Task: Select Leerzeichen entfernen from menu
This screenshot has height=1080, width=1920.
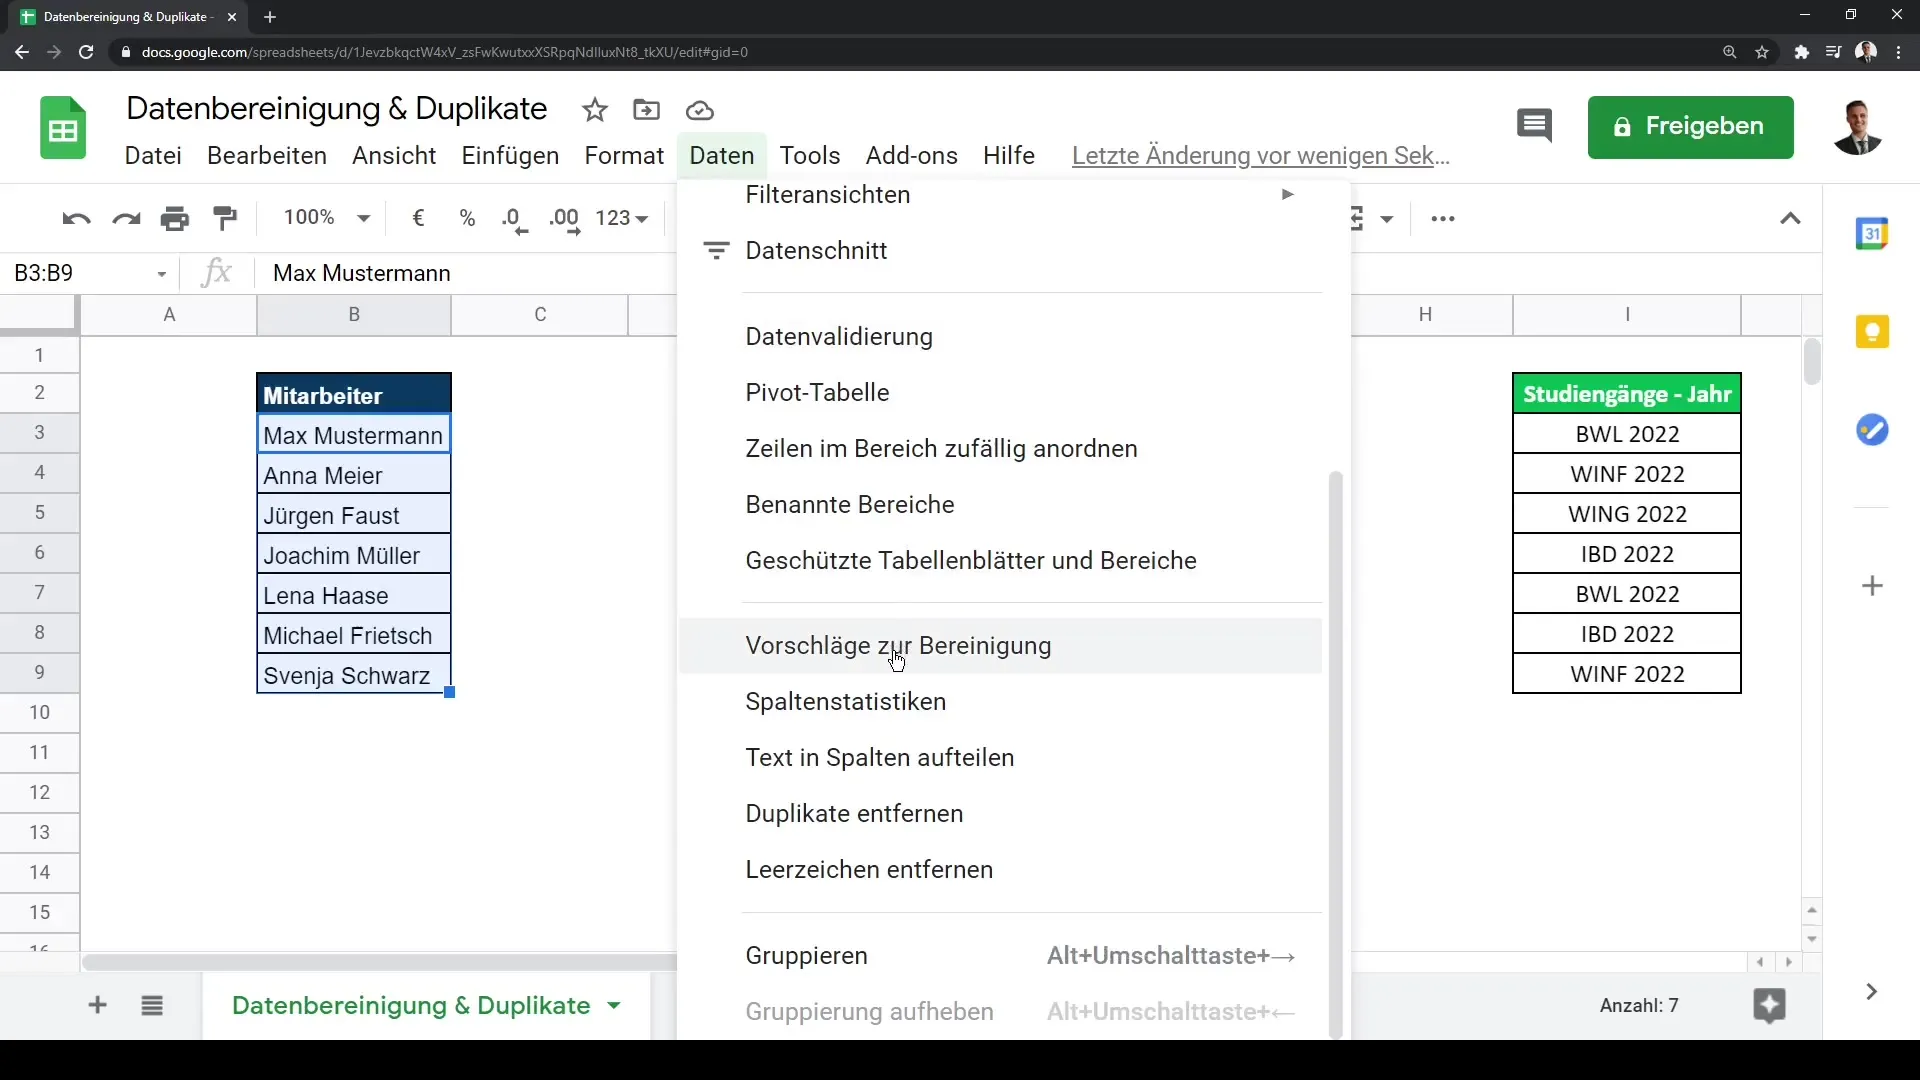Action: [870, 869]
